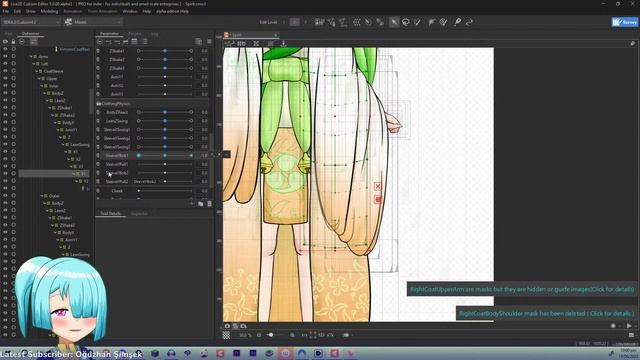Viewport: 640px width, 360px height.
Task: Click the Survey button
Action: [624, 22]
